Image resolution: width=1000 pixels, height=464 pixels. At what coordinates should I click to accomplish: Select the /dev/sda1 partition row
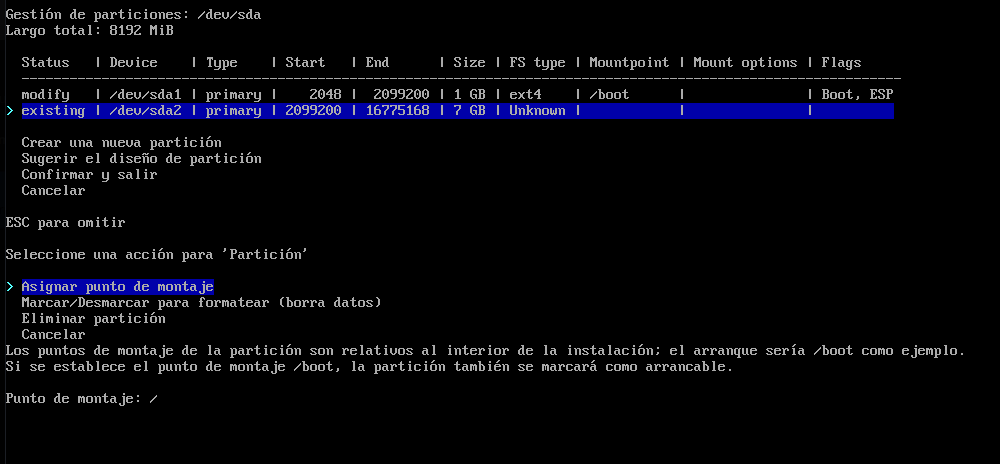click(x=456, y=94)
